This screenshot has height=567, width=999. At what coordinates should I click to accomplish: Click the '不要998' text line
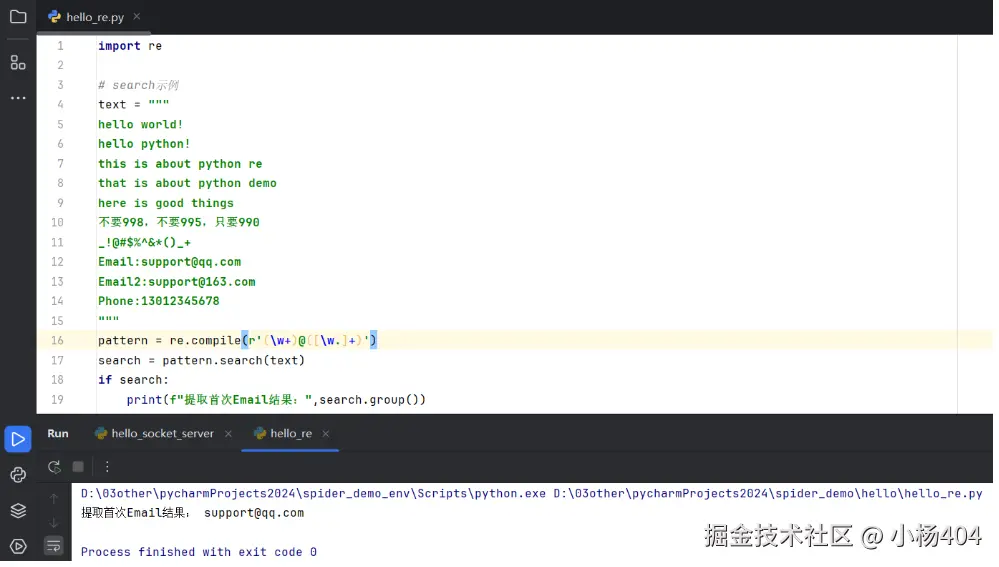tap(178, 222)
